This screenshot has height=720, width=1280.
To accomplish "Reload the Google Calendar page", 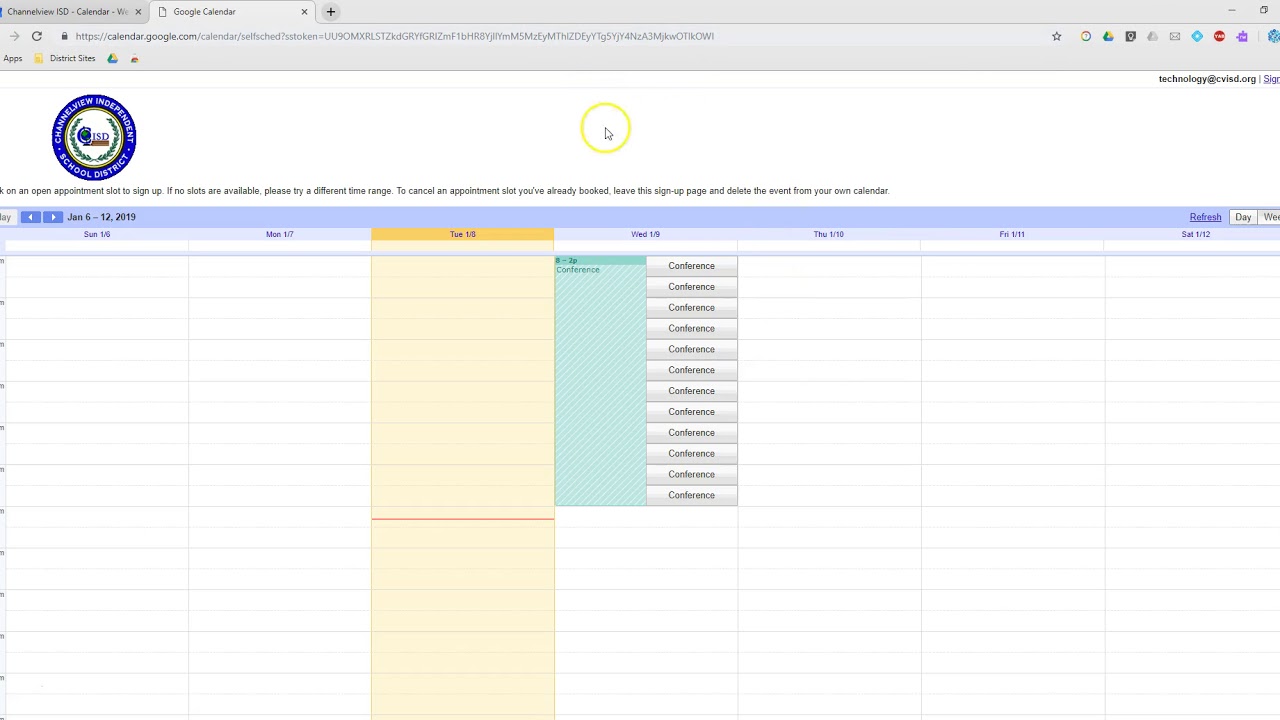I will (37, 36).
